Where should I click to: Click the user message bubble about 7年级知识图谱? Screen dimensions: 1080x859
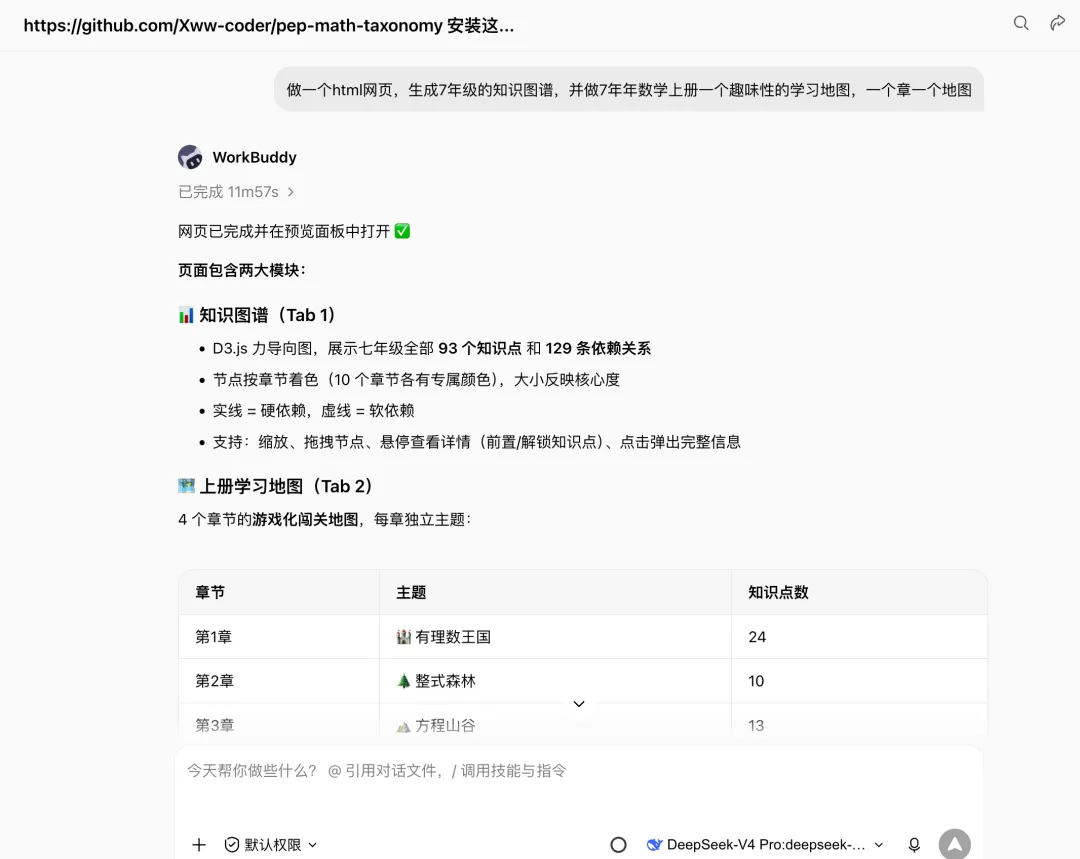pos(629,90)
